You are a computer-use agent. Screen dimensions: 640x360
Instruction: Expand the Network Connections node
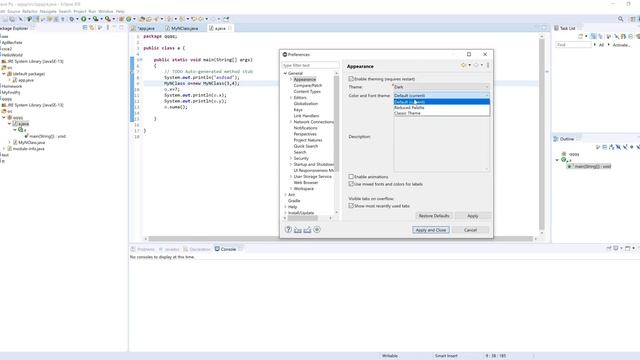(291, 122)
